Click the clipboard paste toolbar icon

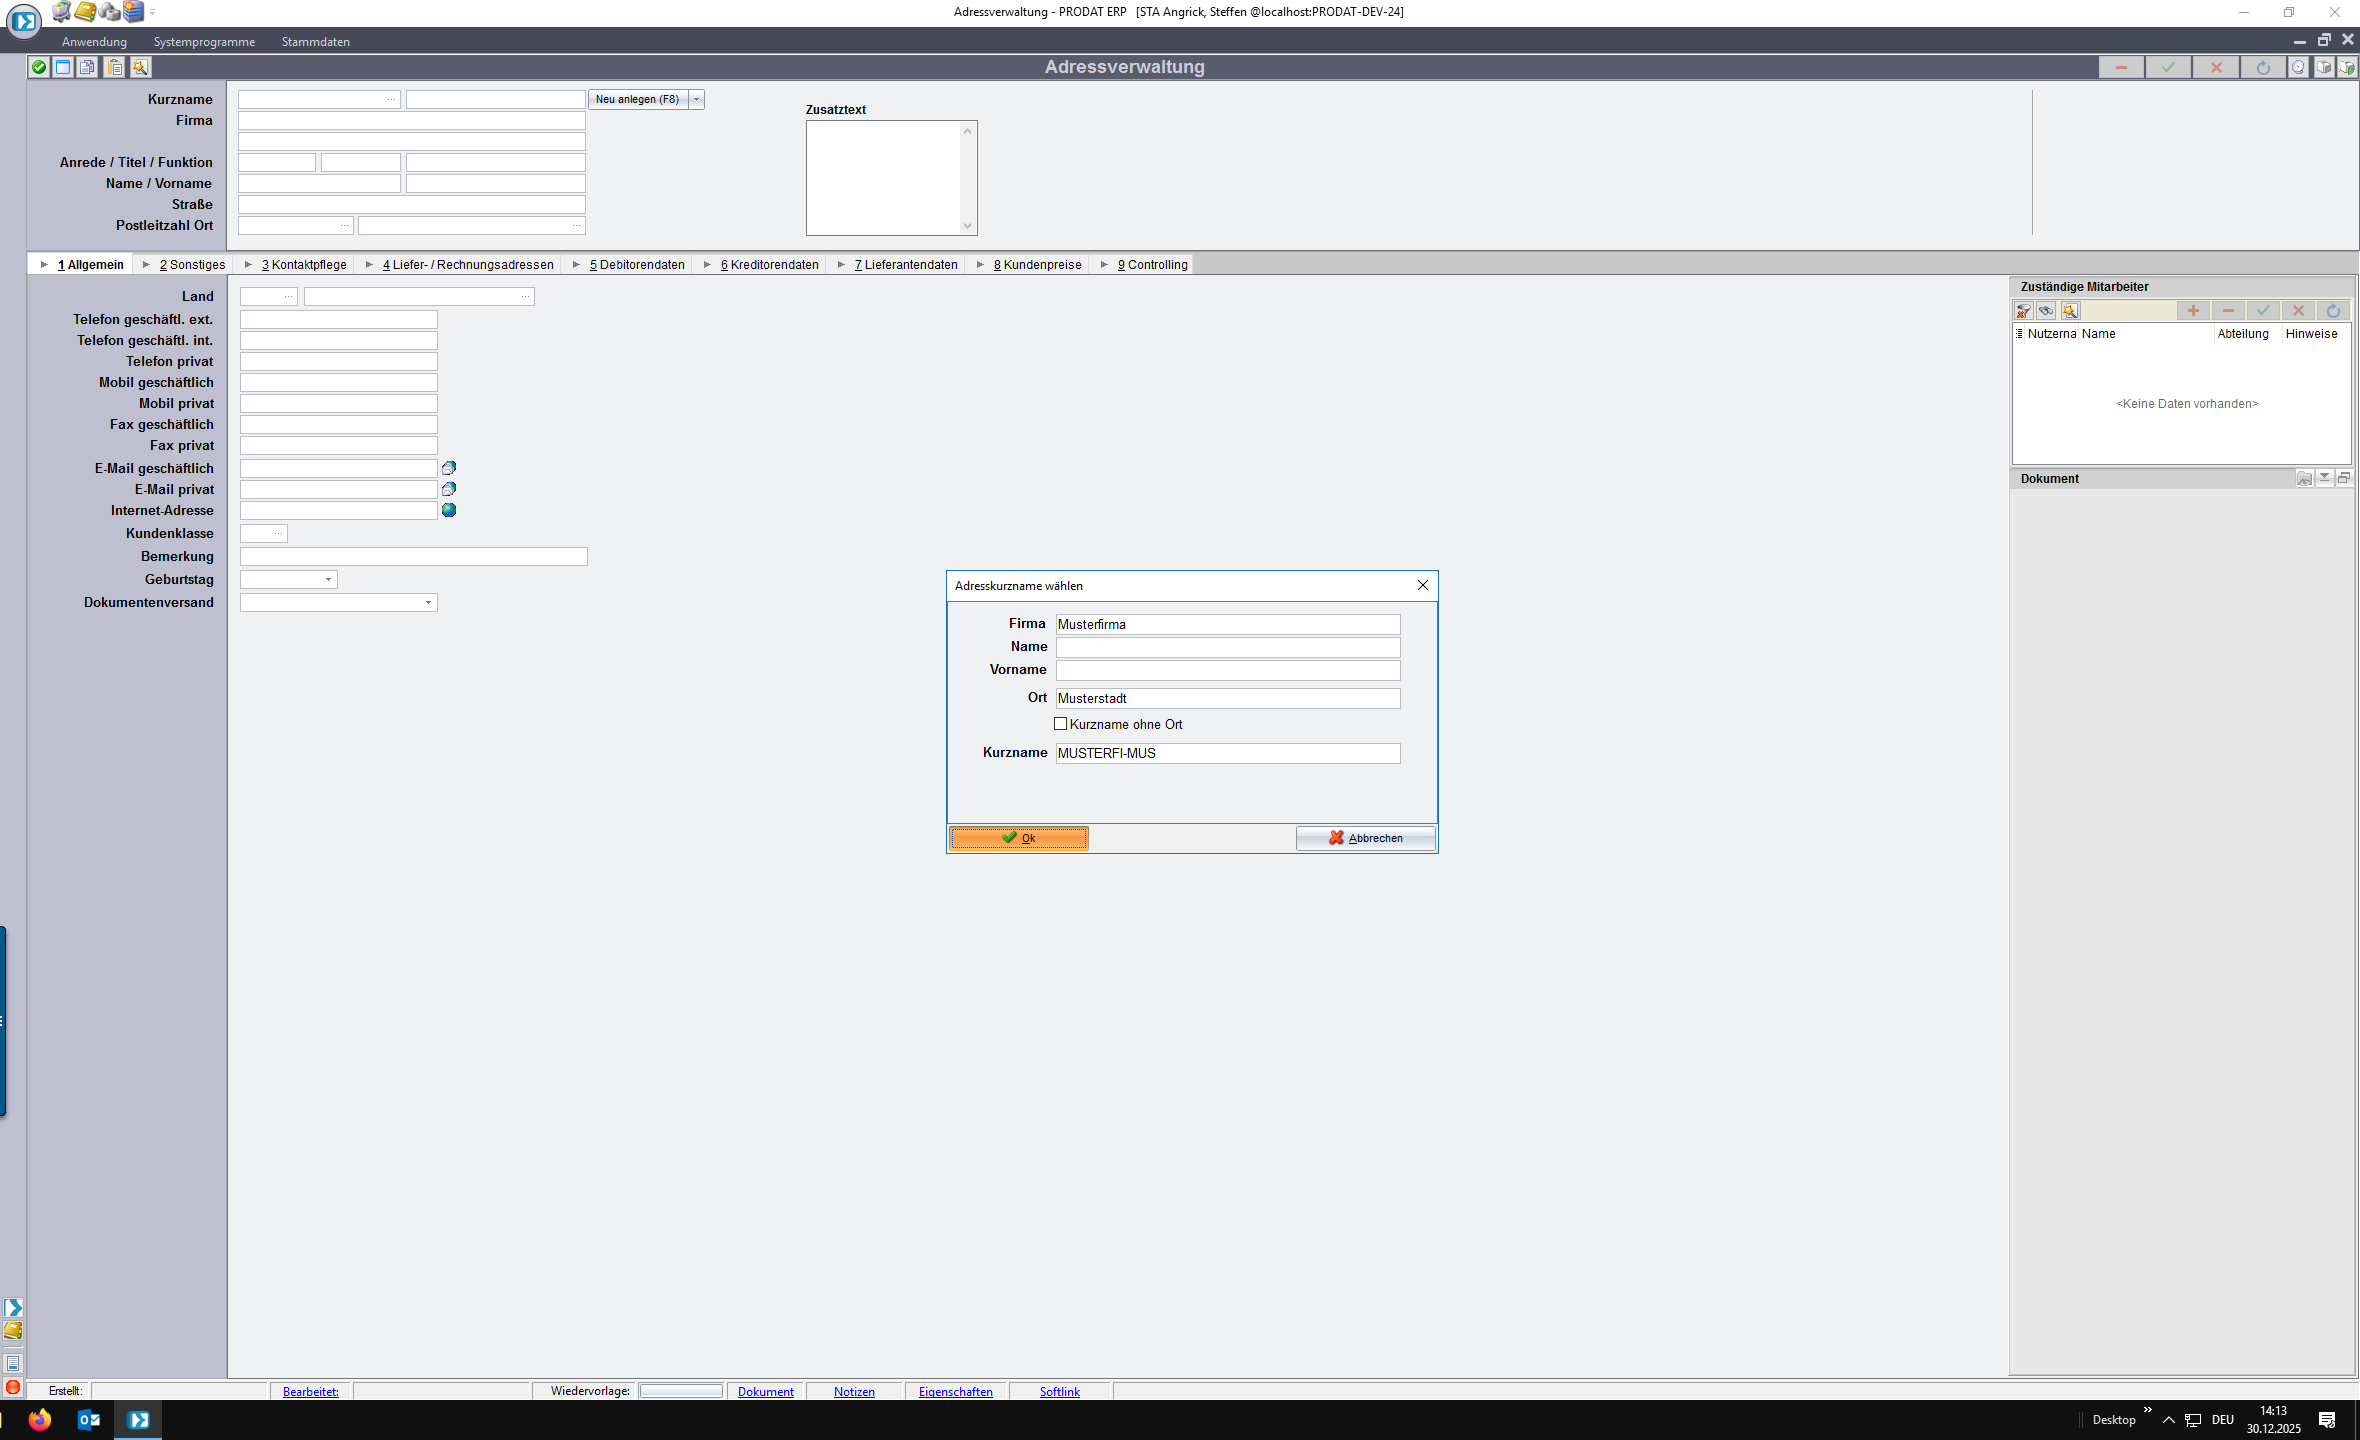click(x=115, y=67)
